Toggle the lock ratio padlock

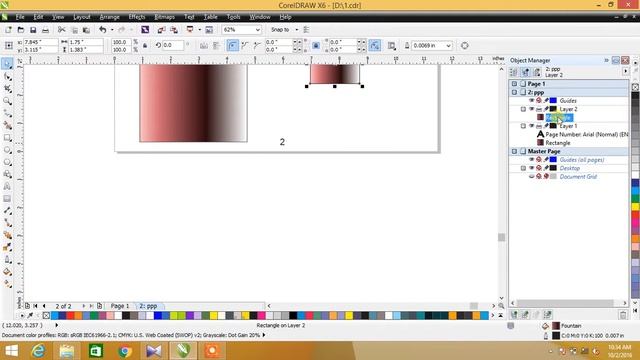(145, 46)
